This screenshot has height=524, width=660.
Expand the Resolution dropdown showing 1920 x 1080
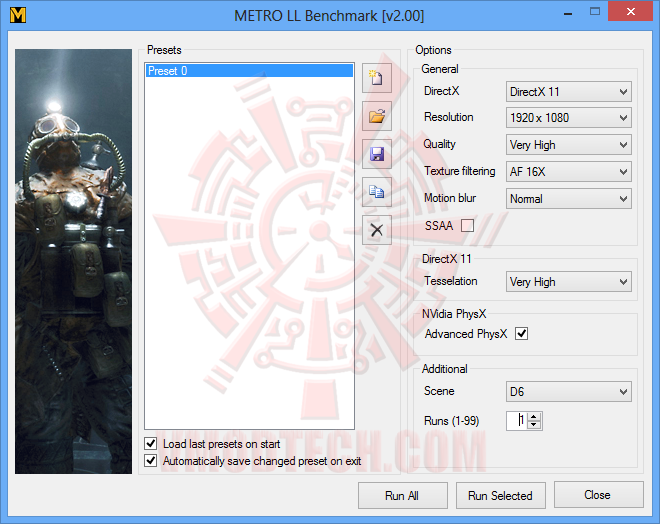coord(569,118)
